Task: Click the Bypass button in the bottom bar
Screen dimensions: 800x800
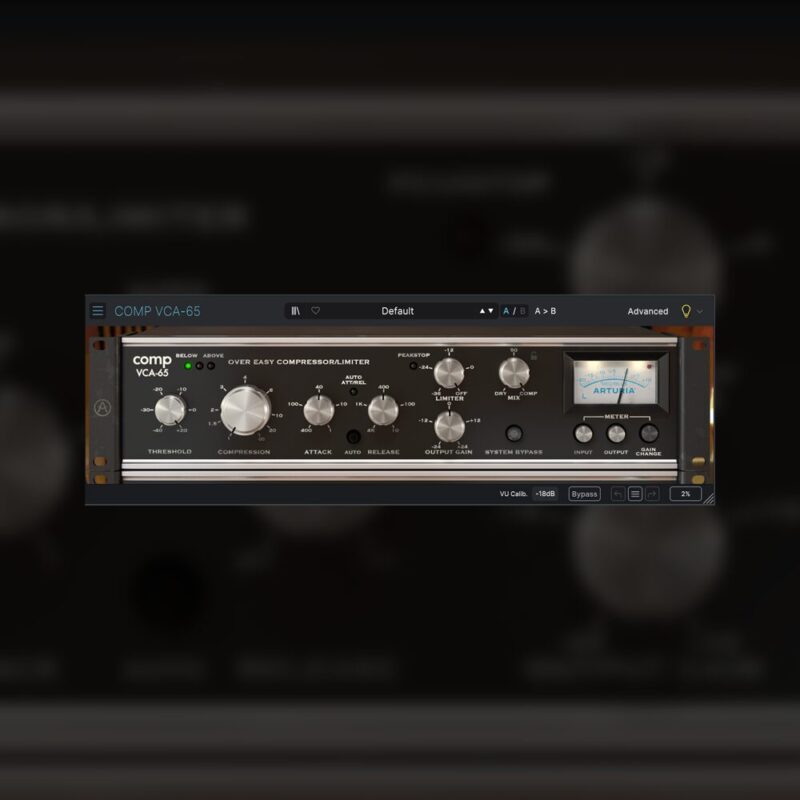Action: point(584,494)
